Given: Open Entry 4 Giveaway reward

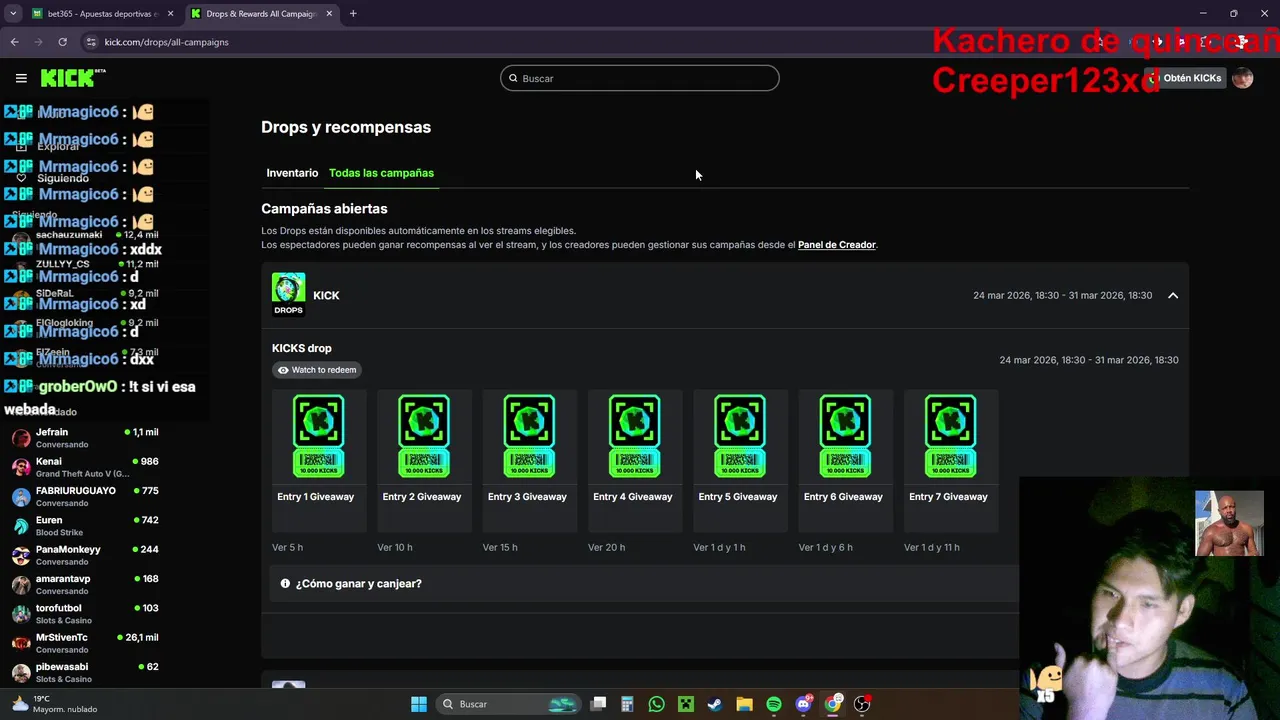Looking at the screenshot, I should coord(634,459).
